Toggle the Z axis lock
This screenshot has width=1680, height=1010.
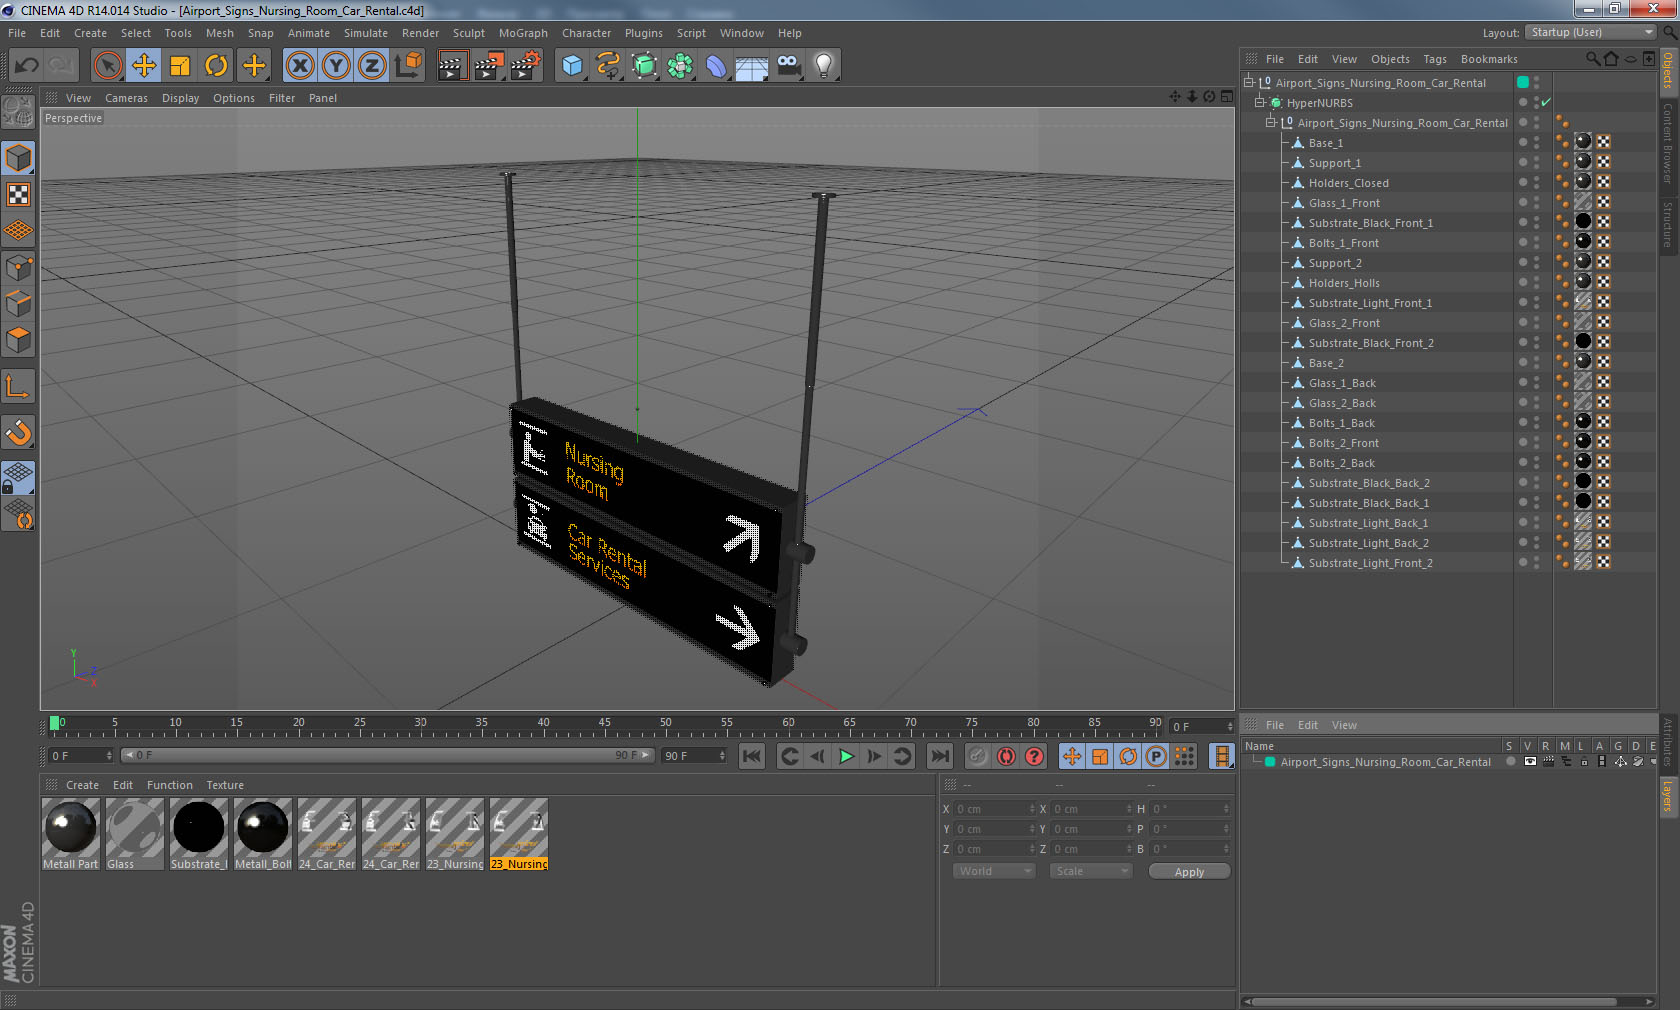pos(372,66)
